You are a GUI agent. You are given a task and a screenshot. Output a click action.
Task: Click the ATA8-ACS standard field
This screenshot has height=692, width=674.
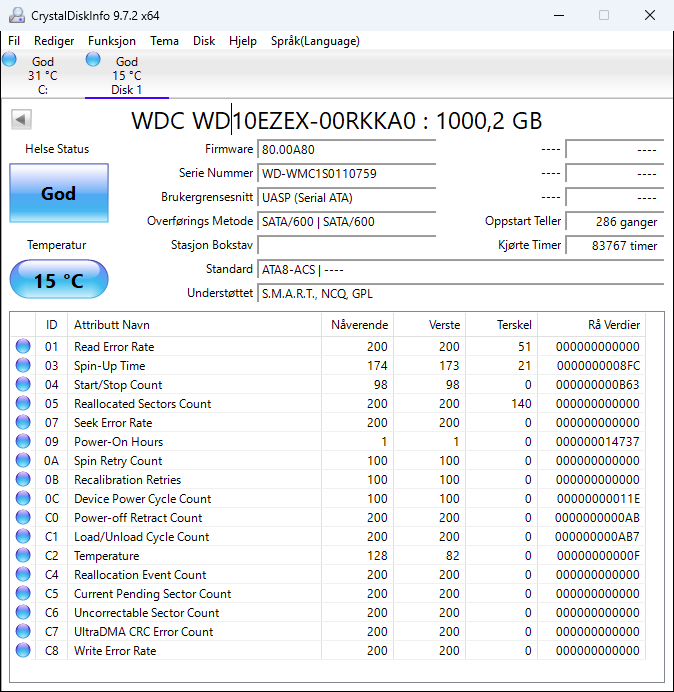pyautogui.click(x=460, y=270)
